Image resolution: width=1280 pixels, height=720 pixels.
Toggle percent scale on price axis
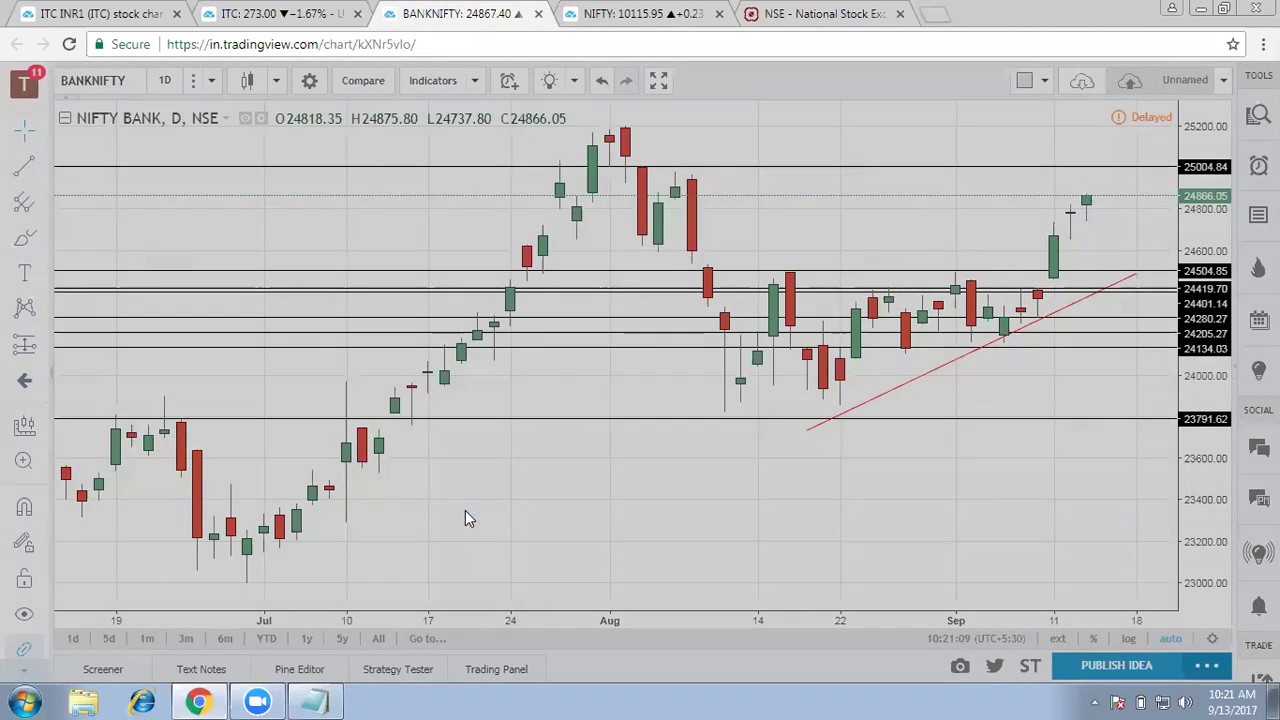tap(1093, 639)
